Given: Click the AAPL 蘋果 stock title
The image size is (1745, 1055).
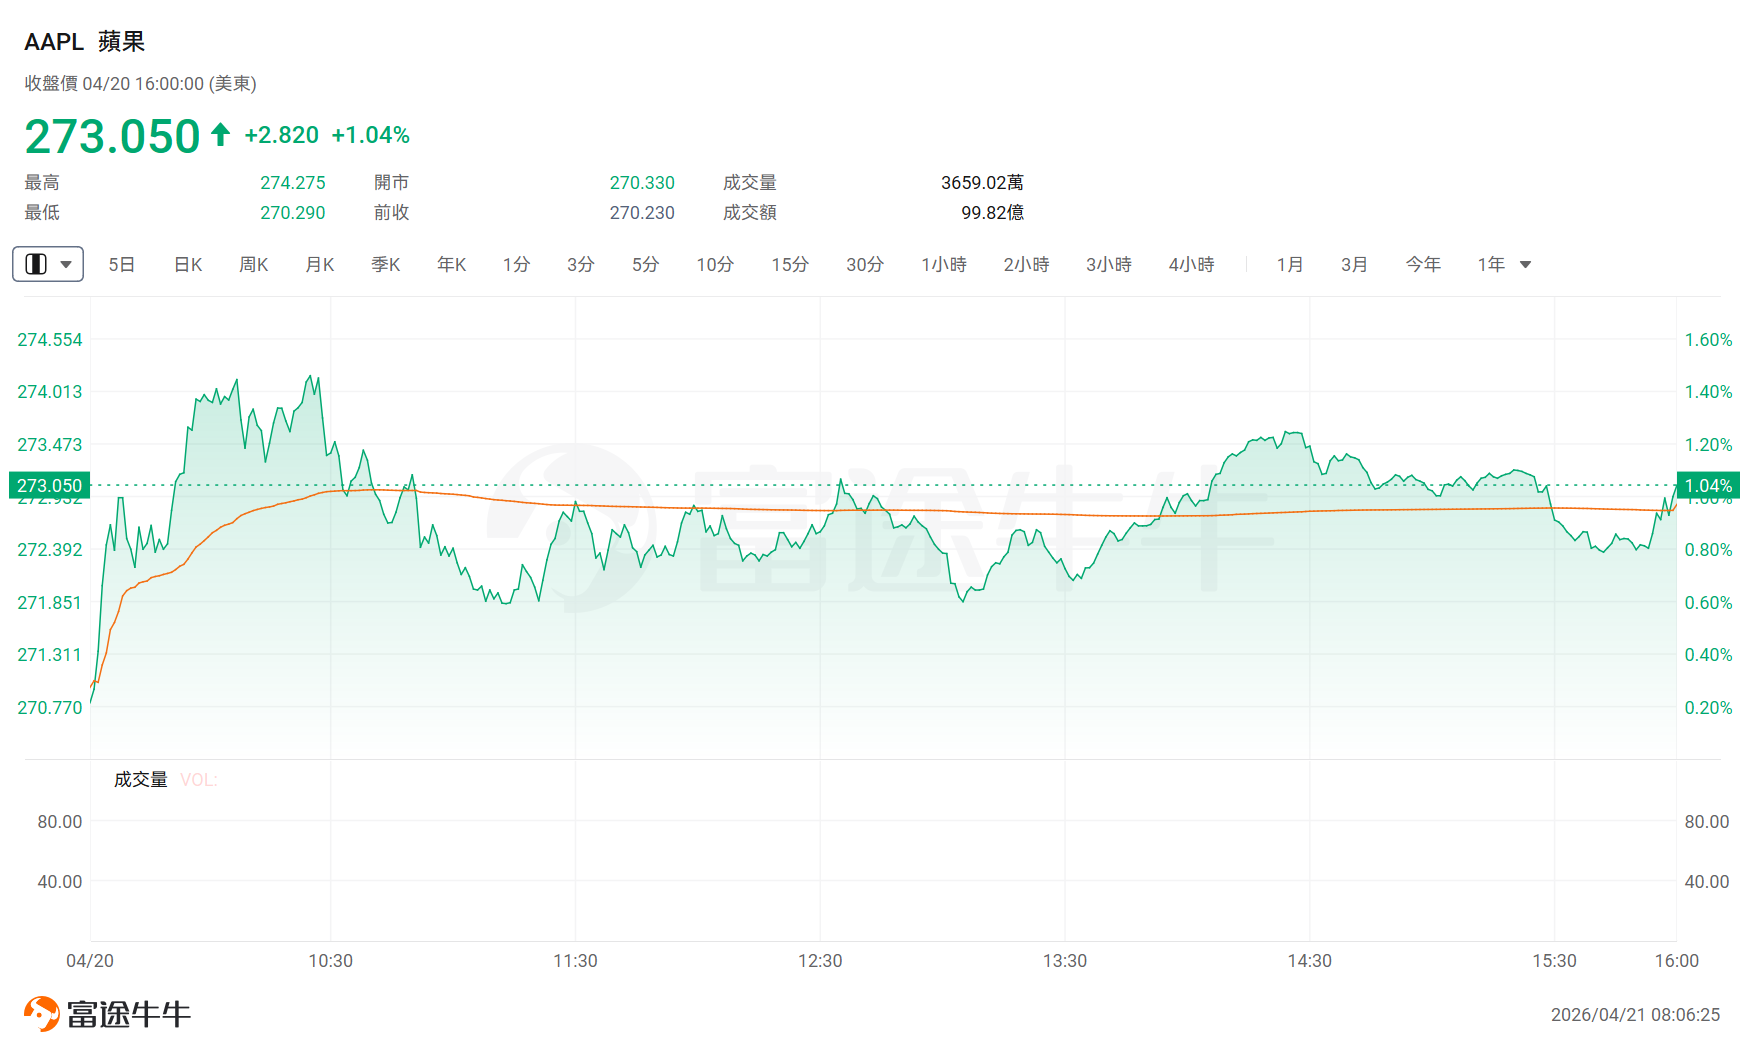Looking at the screenshot, I should pyautogui.click(x=85, y=41).
